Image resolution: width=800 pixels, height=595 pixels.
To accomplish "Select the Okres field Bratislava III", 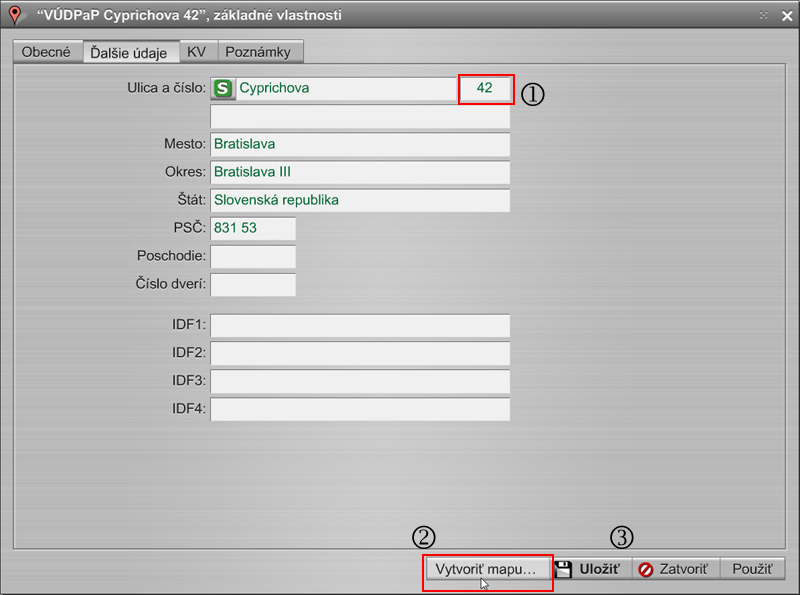I will (x=360, y=173).
